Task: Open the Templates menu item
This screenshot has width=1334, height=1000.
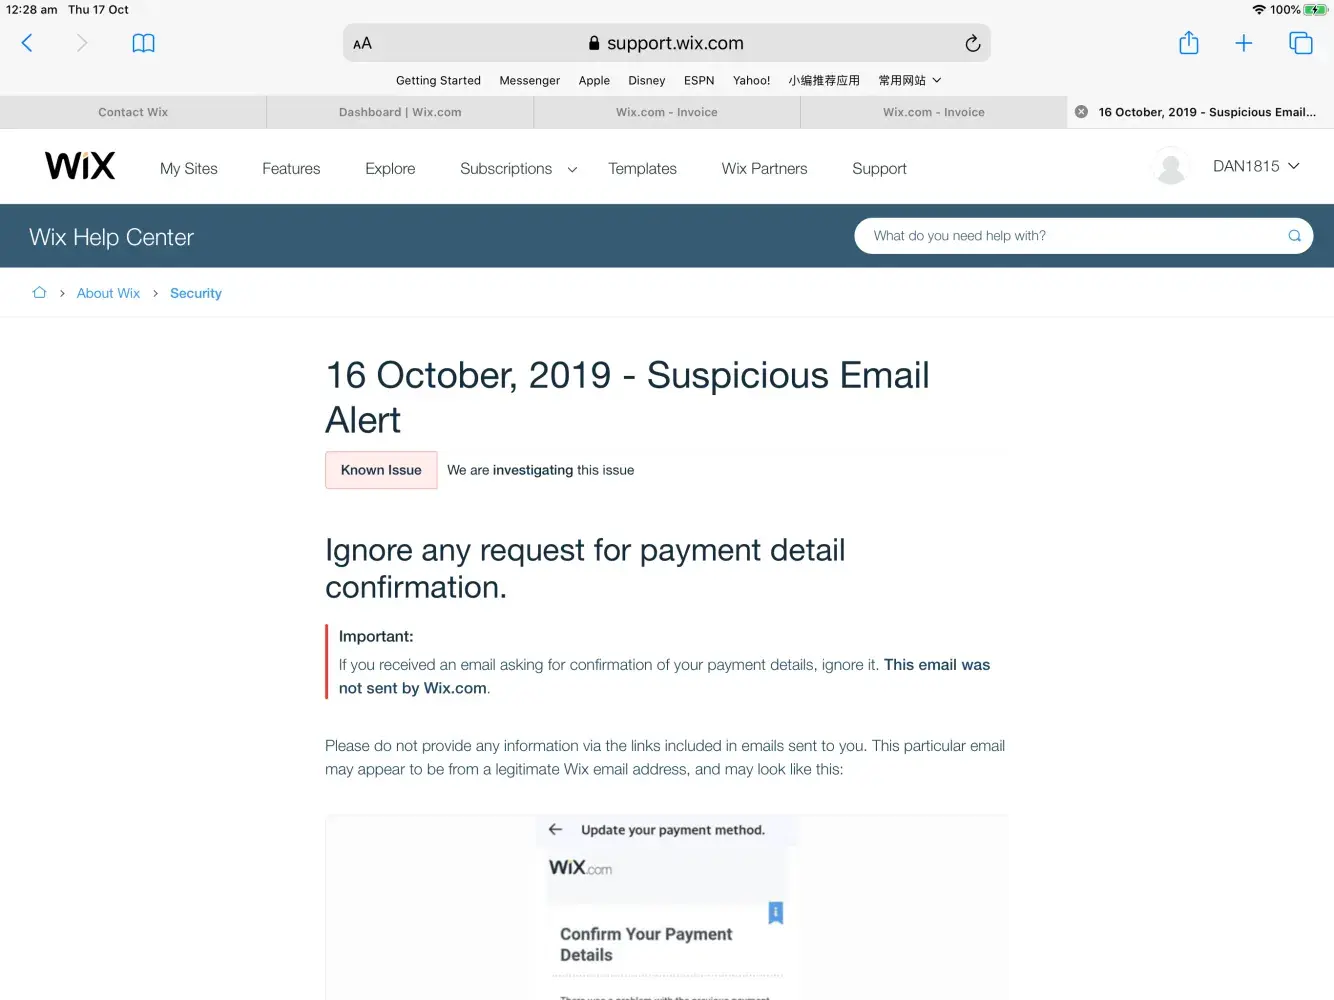Action: 642,169
